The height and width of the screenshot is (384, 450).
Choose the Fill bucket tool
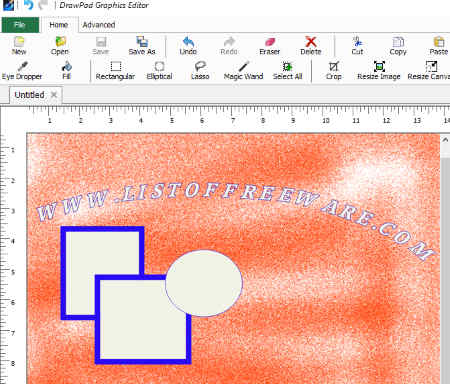[x=67, y=71]
